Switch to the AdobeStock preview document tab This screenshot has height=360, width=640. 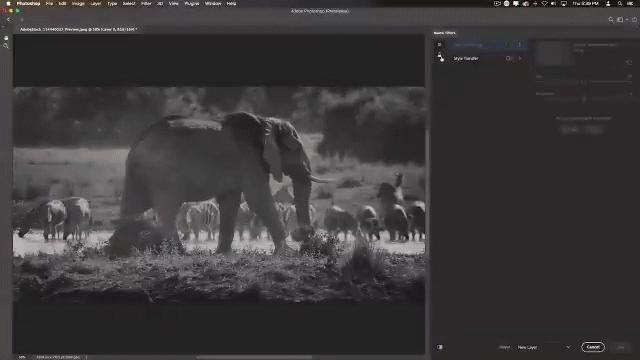point(78,29)
